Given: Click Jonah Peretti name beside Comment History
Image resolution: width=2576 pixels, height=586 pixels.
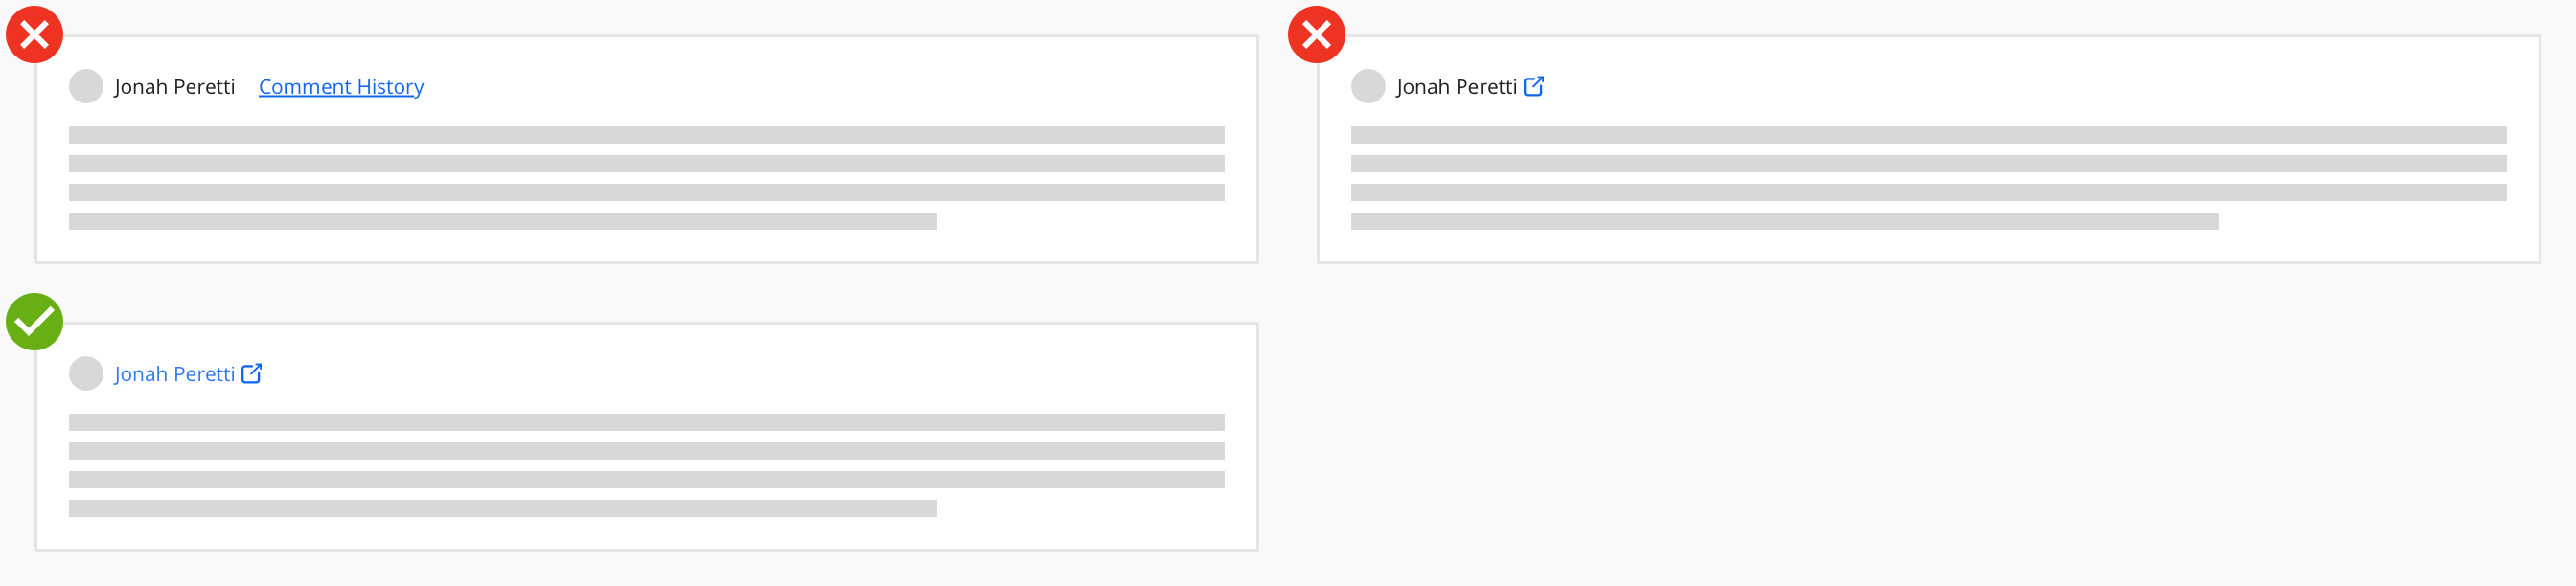Looking at the screenshot, I should [174, 87].
